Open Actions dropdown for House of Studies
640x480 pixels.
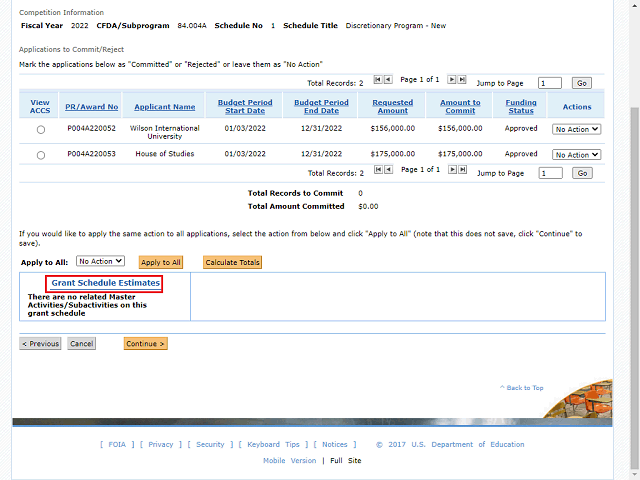point(576,155)
